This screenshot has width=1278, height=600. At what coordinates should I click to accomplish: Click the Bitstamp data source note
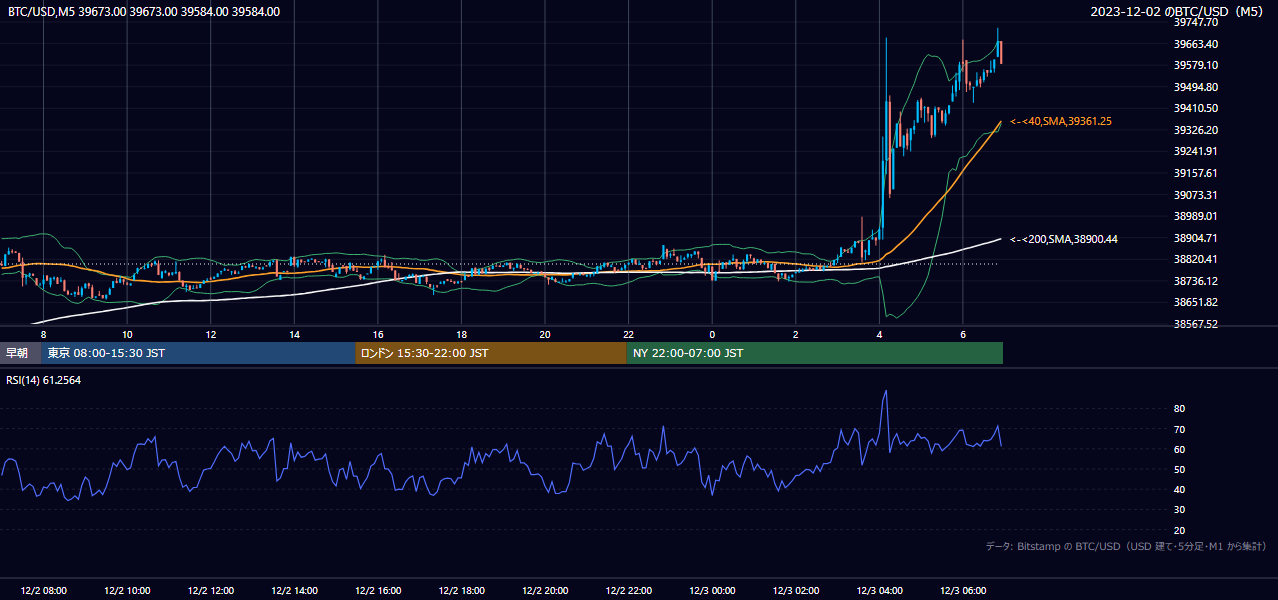pyautogui.click(x=1126, y=546)
